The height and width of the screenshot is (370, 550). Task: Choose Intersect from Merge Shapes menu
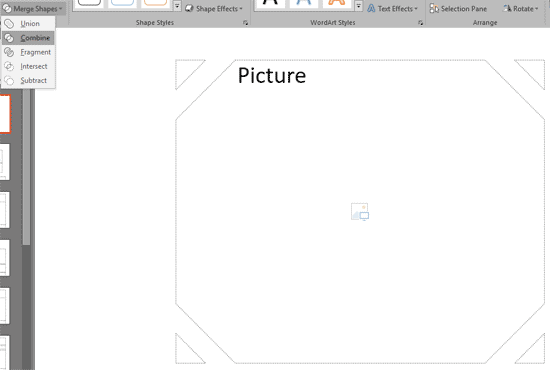coord(28,66)
